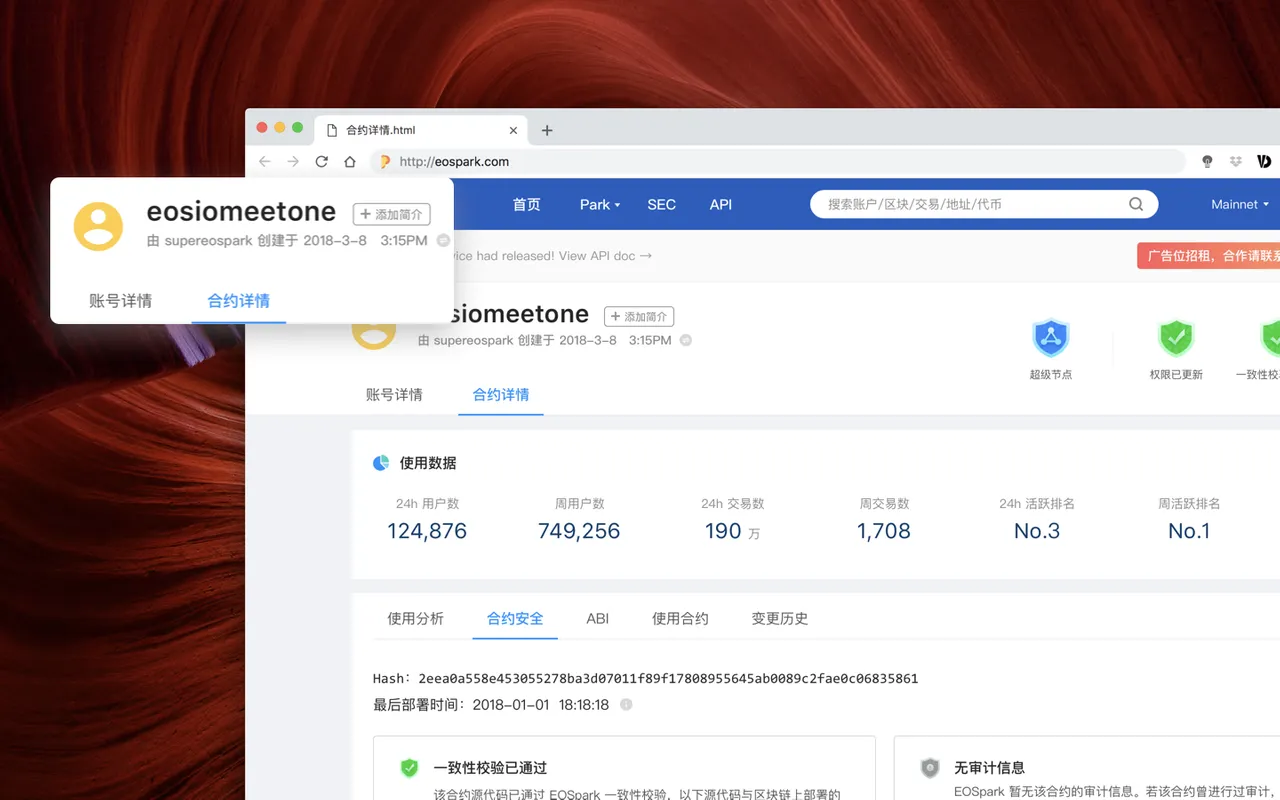The image size is (1280, 800).
Task: Open API in the navigation bar
Action: (x=721, y=204)
